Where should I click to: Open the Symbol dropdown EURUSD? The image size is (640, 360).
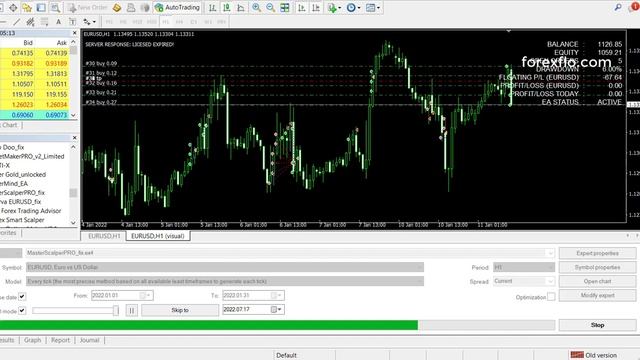click(x=225, y=267)
